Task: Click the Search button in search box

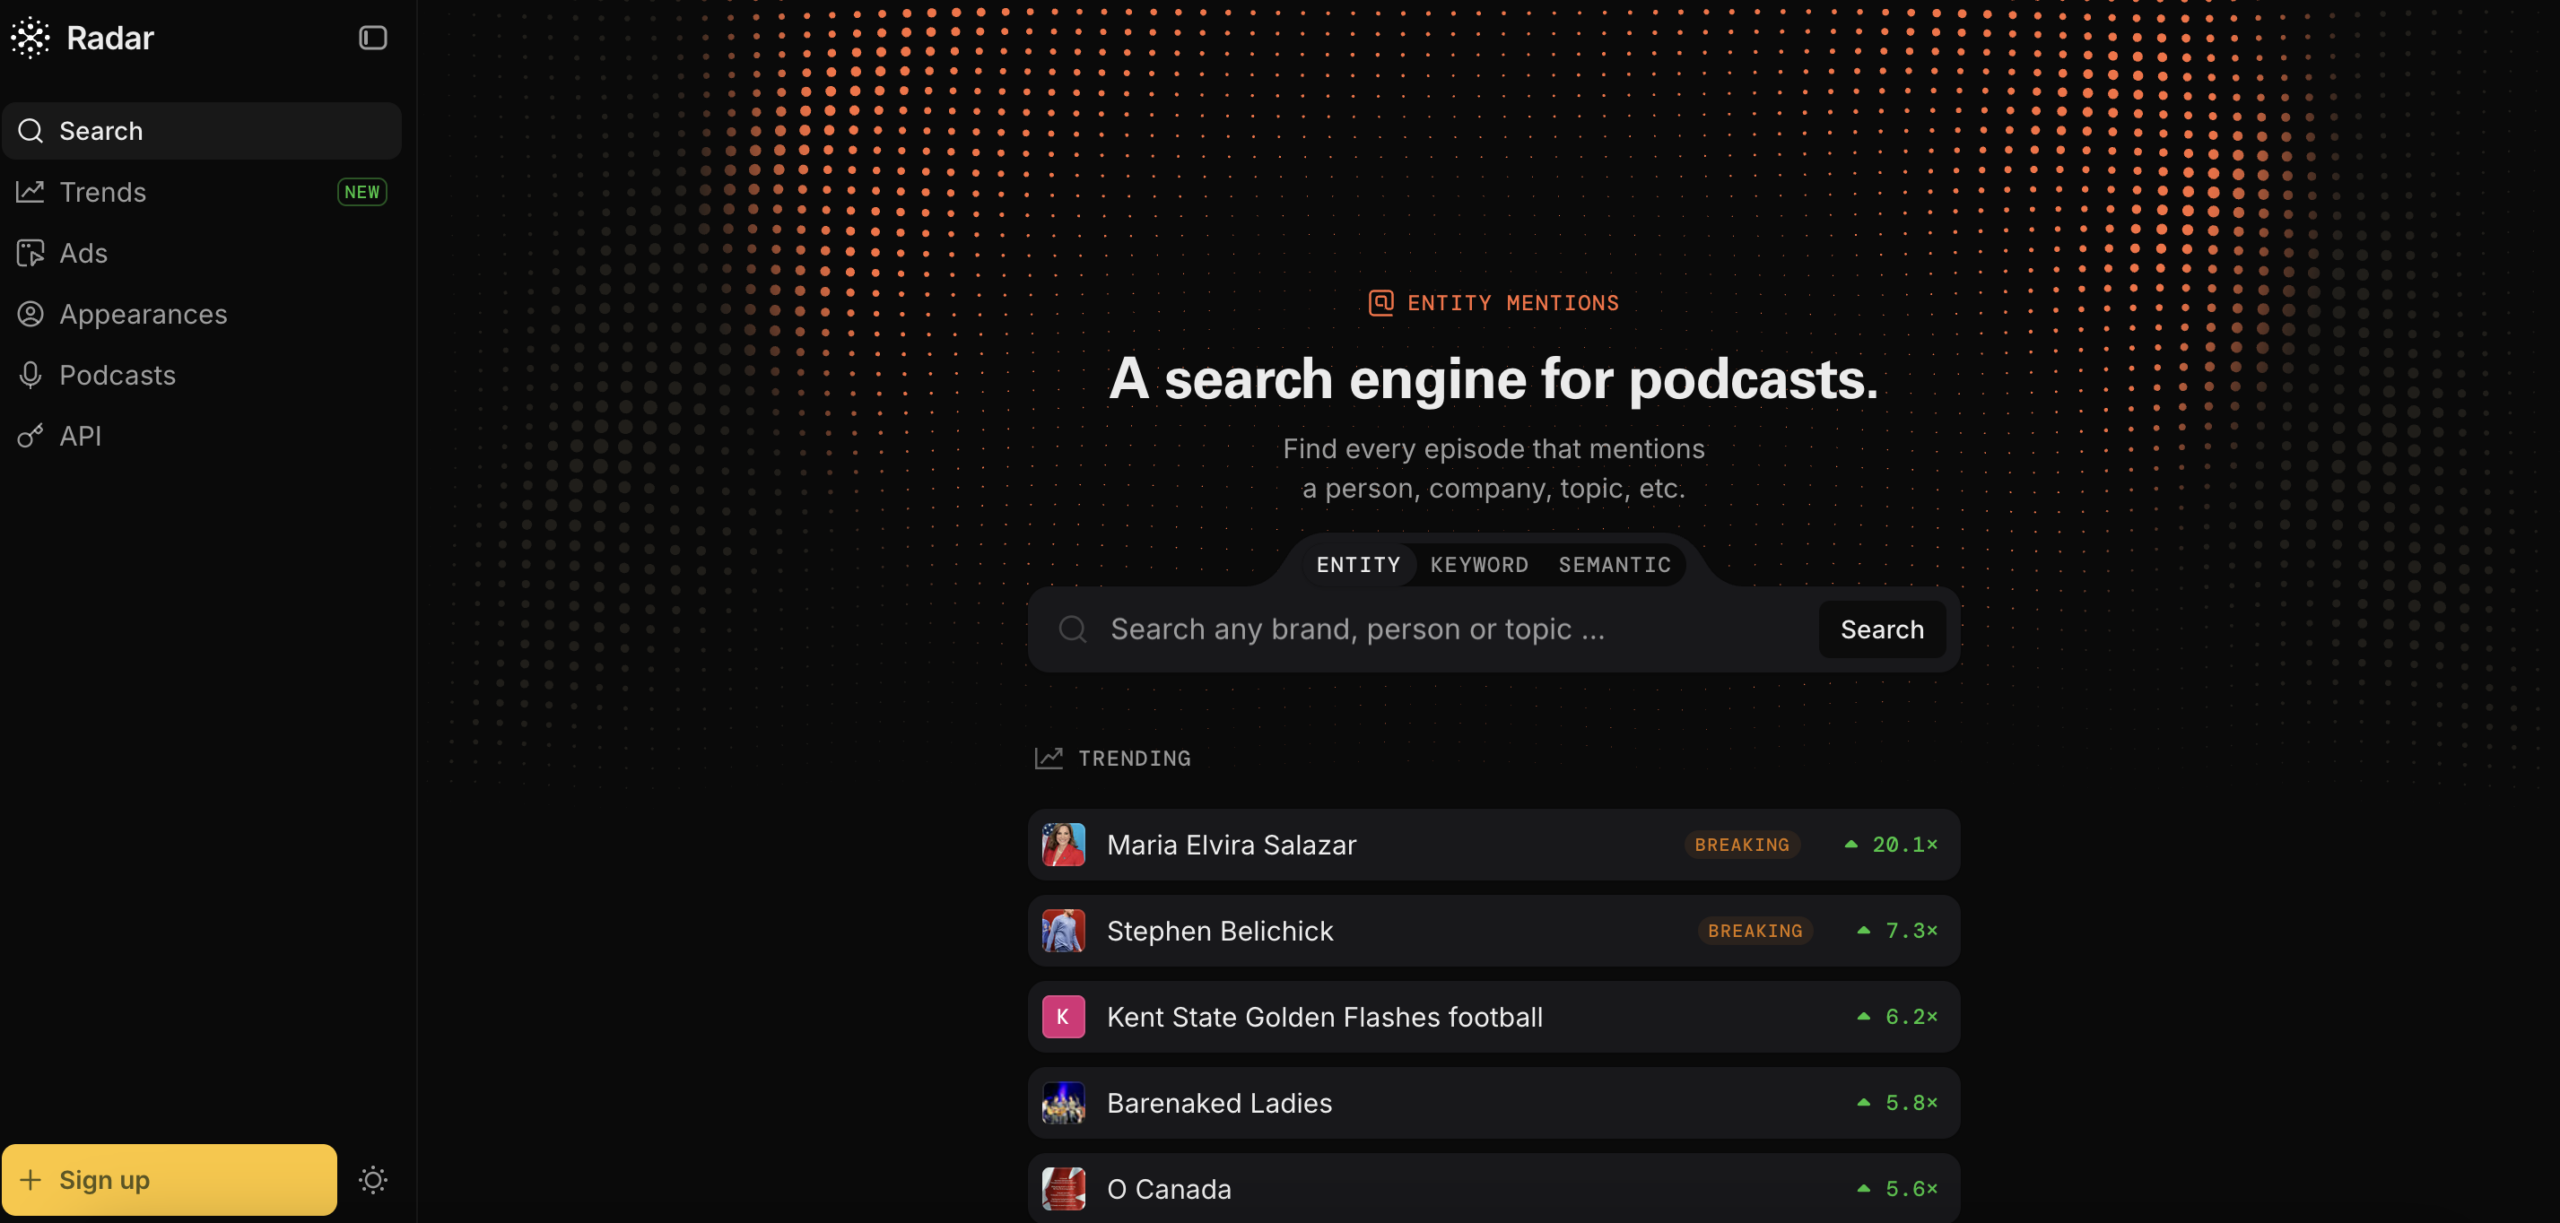Action: click(1882, 629)
